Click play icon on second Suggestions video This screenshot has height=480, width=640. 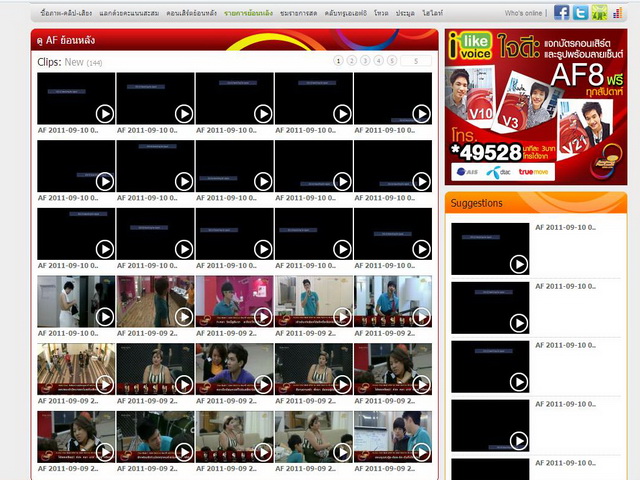(x=519, y=323)
